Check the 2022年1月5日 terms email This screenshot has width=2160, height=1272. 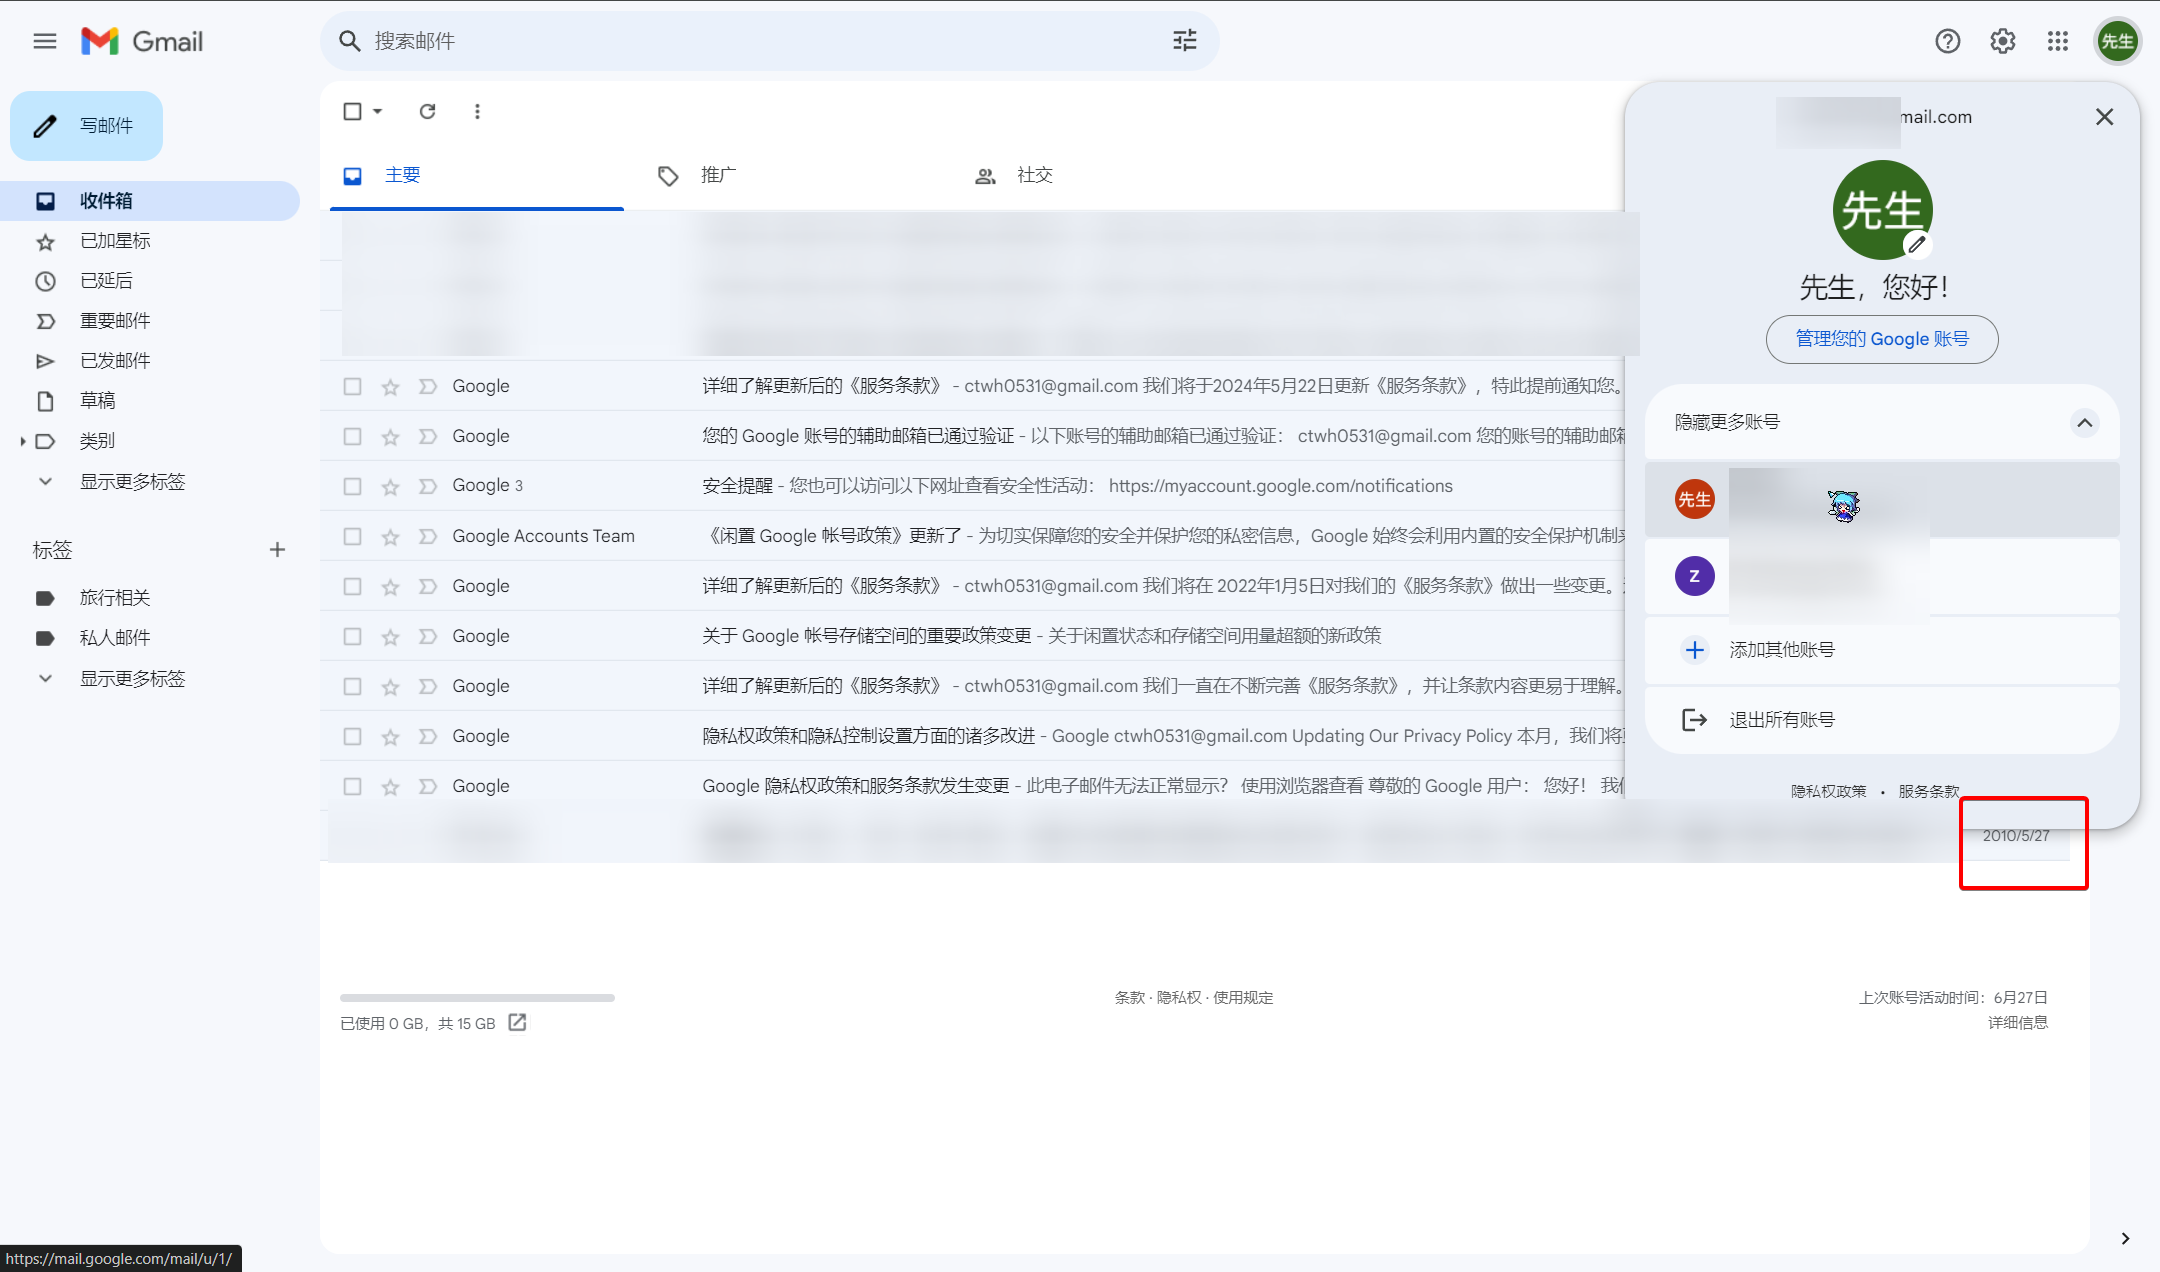(x=352, y=586)
